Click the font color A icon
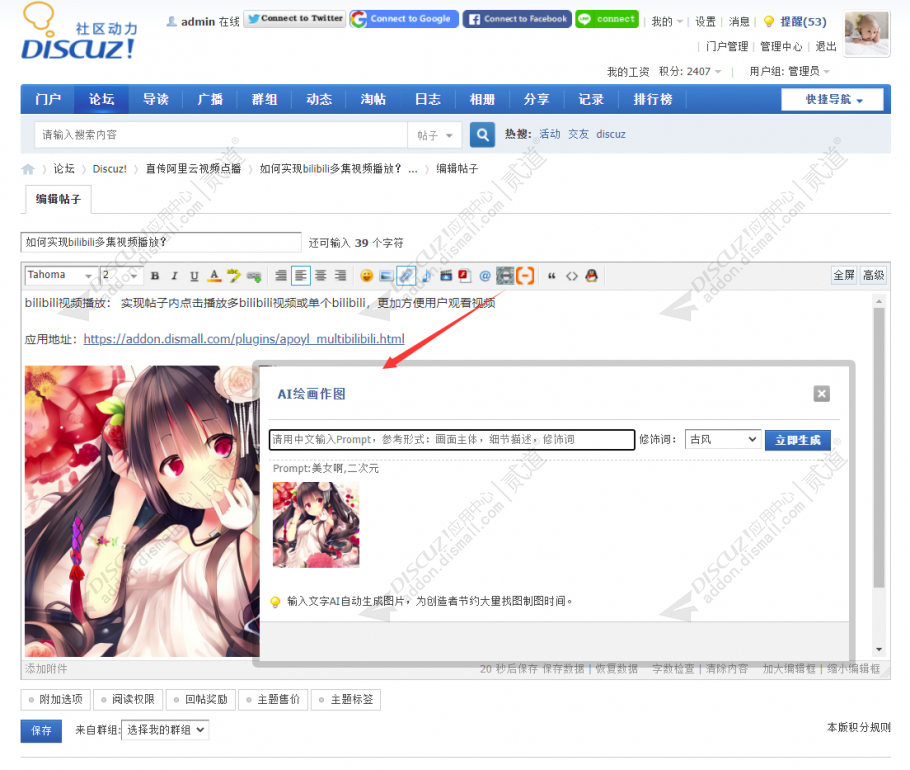Image resolution: width=910 pixels, height=770 pixels. pyautogui.click(x=214, y=276)
